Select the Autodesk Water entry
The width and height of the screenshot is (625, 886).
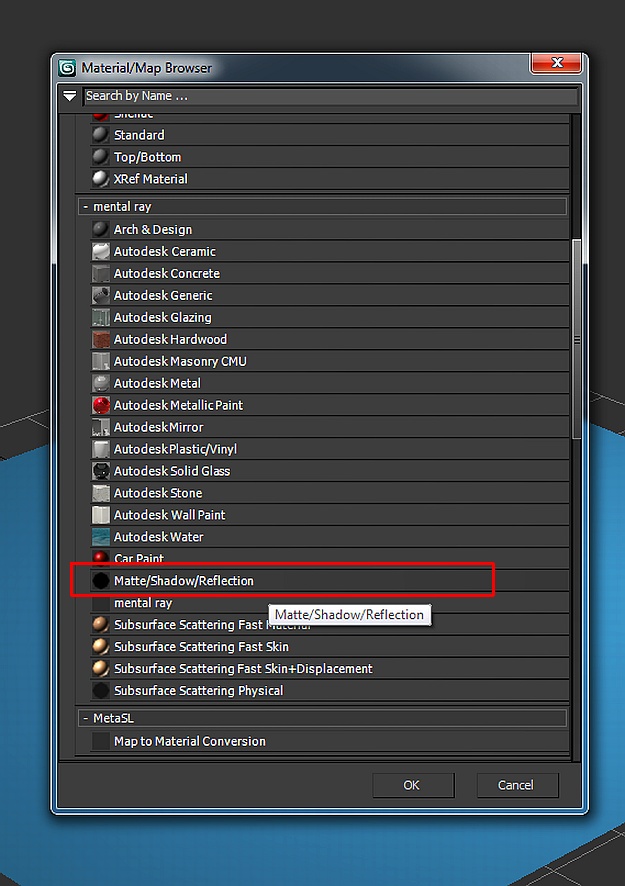[330, 537]
